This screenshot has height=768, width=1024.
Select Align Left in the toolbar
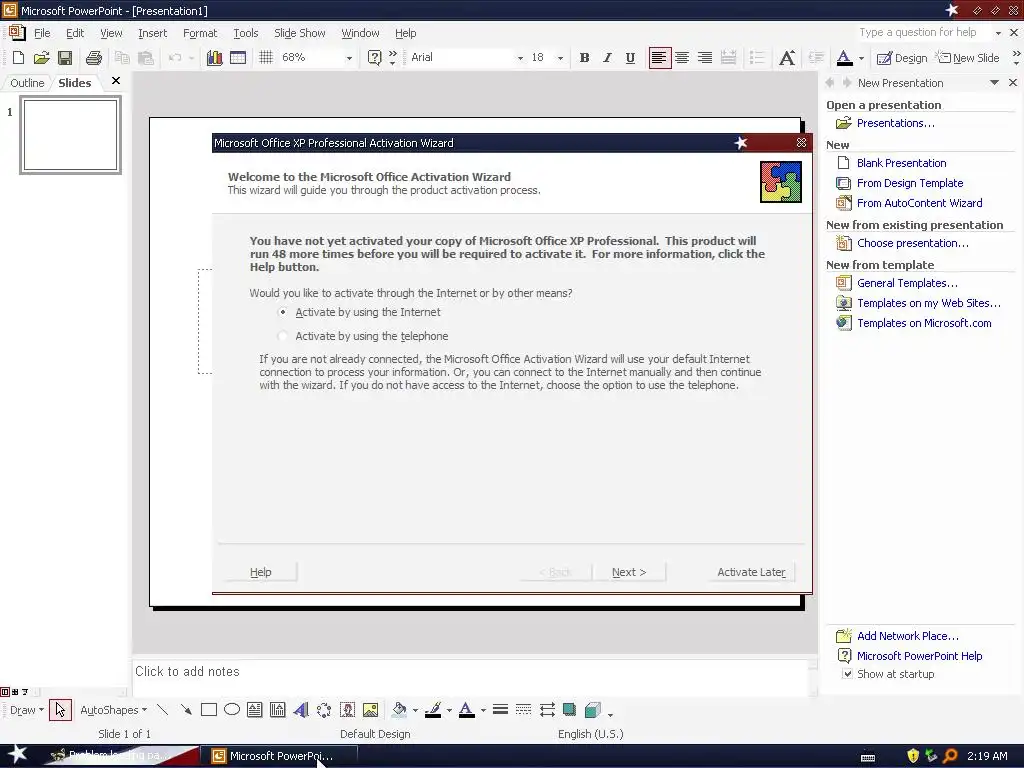(x=659, y=57)
